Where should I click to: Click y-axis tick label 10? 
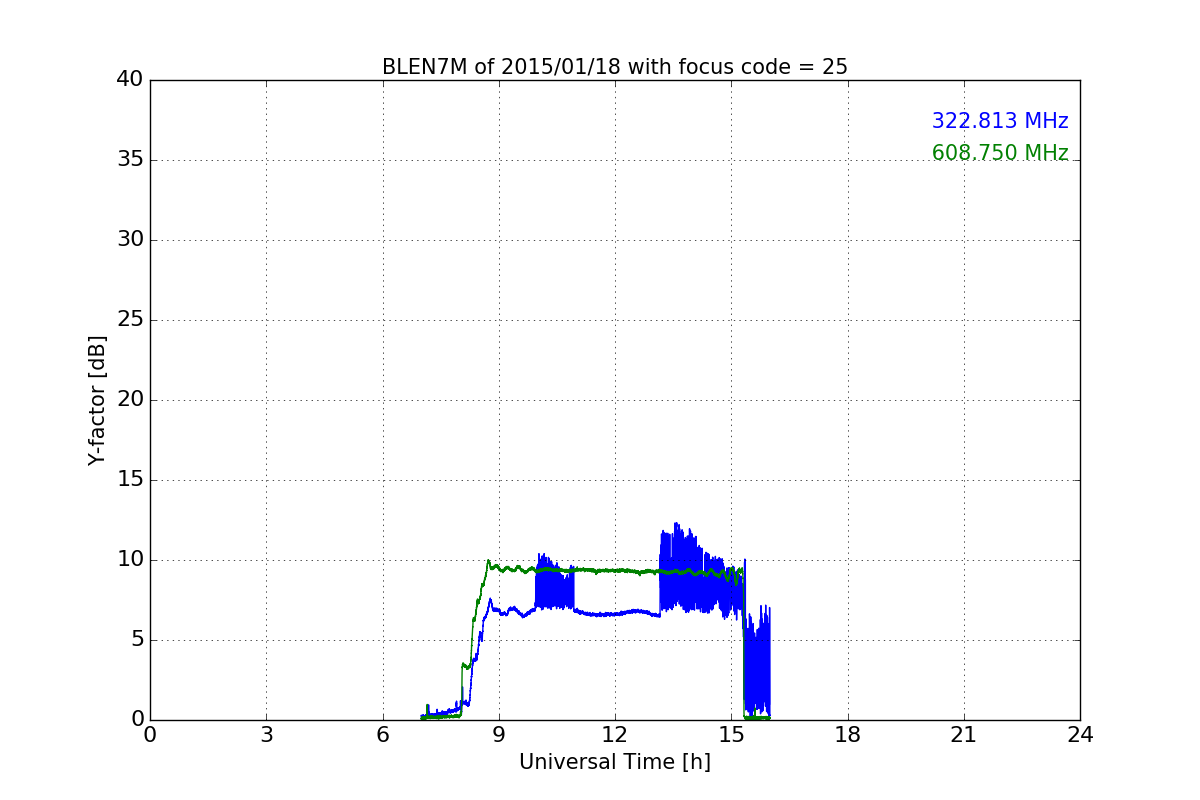pyautogui.click(x=130, y=560)
